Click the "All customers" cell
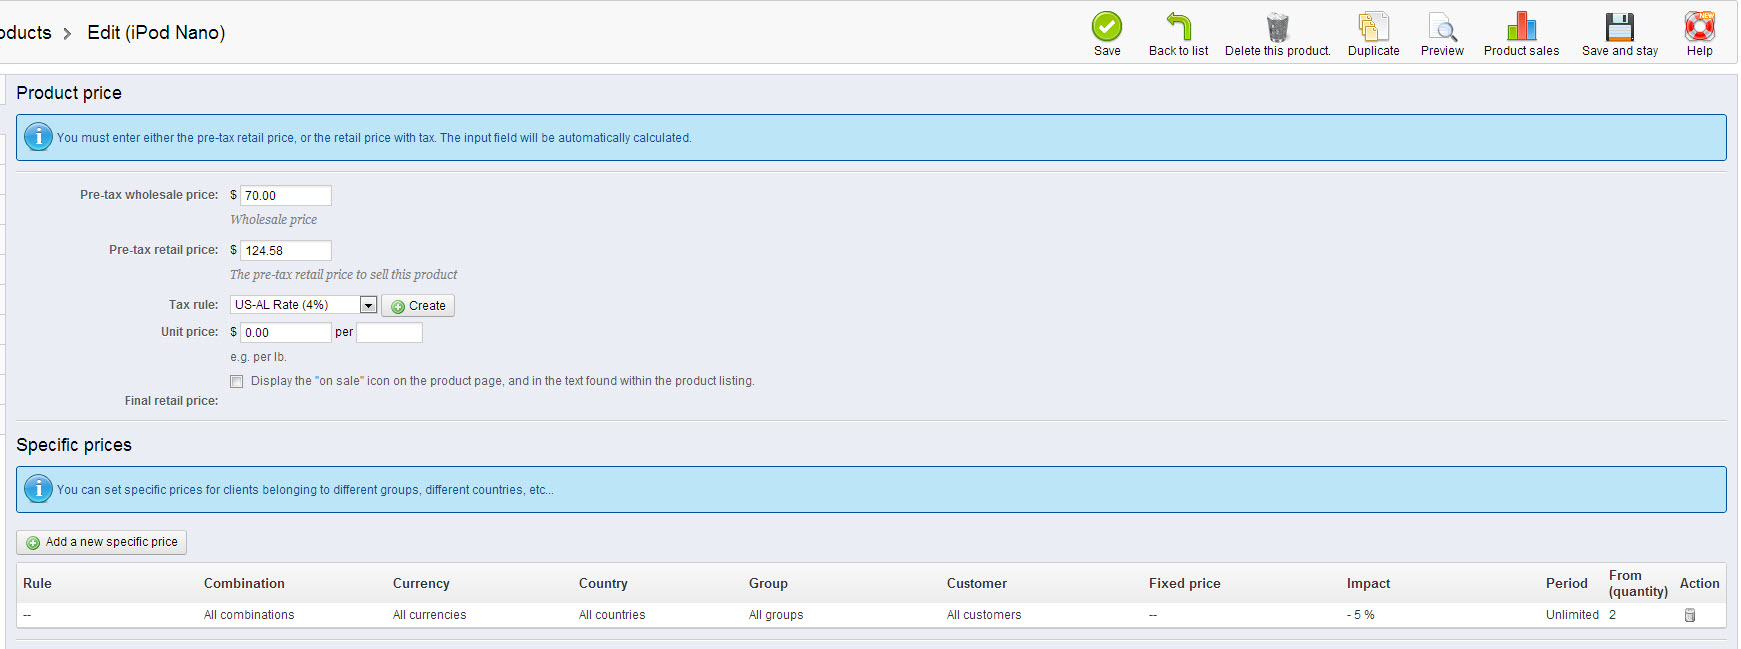Image resolution: width=1741 pixels, height=649 pixels. pyautogui.click(x=984, y=615)
